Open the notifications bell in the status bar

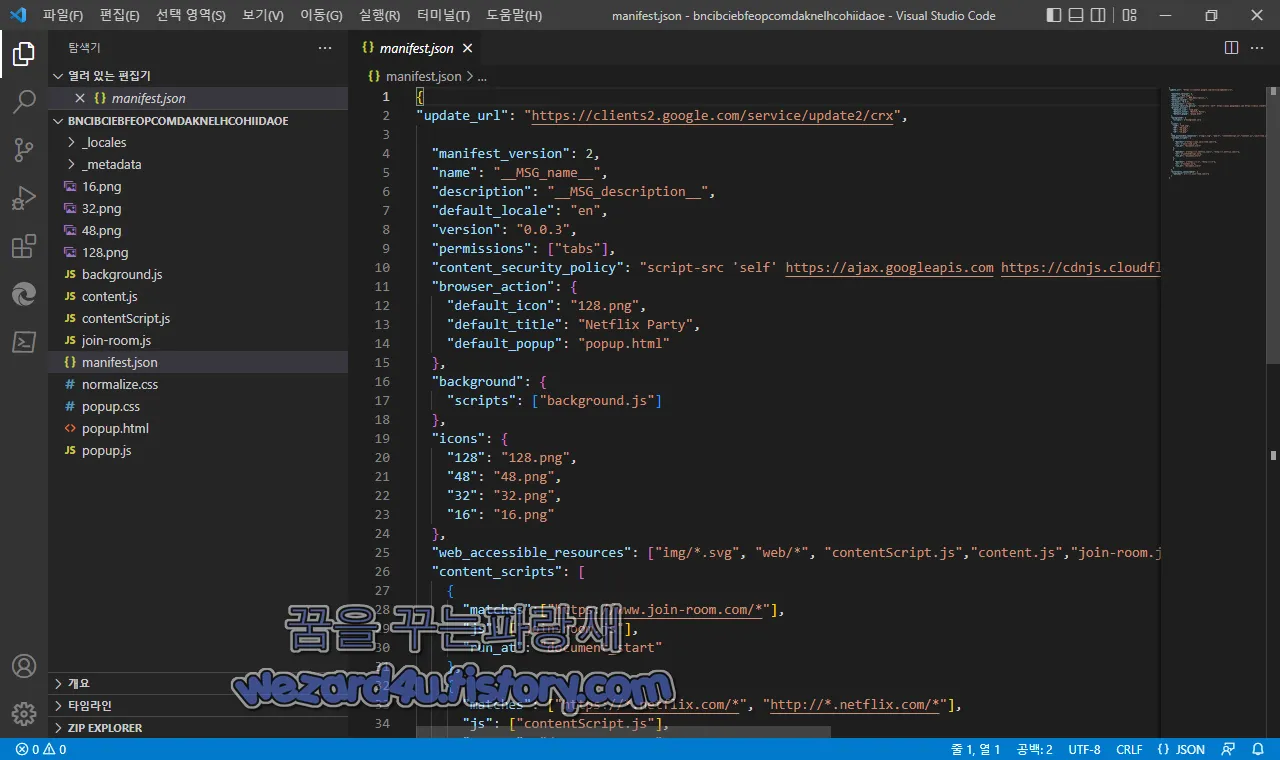click(1259, 748)
